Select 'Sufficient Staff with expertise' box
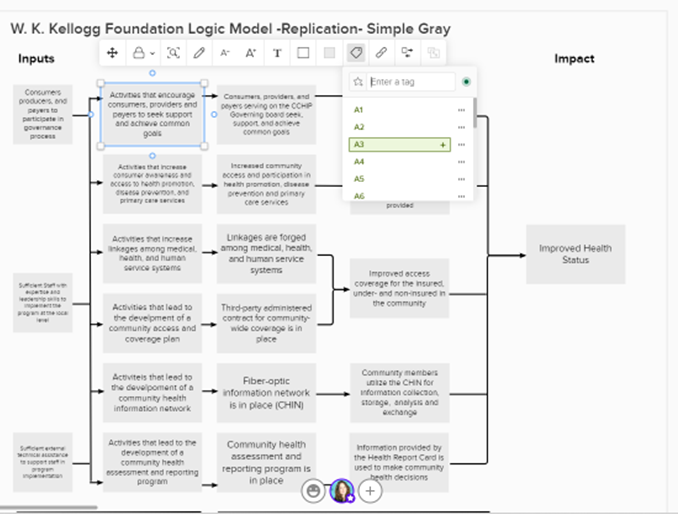The image size is (678, 514). pos(43,303)
